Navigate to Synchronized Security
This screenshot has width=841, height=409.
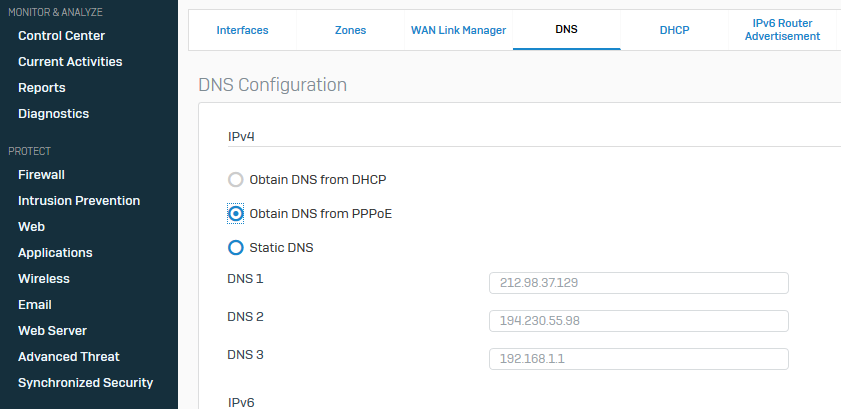tap(85, 383)
